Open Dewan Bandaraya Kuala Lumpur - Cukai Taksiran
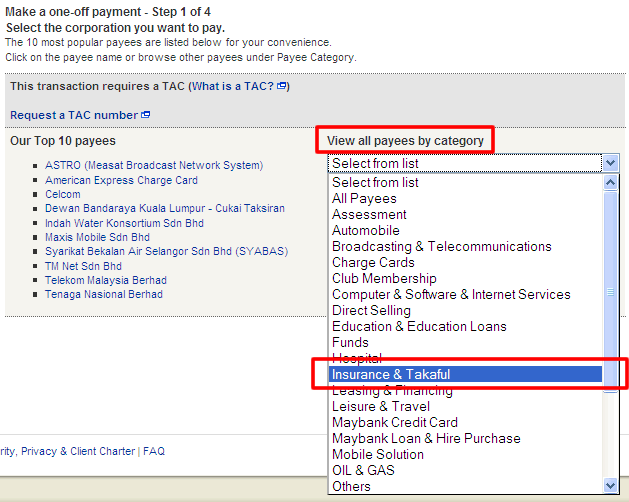 165,208
